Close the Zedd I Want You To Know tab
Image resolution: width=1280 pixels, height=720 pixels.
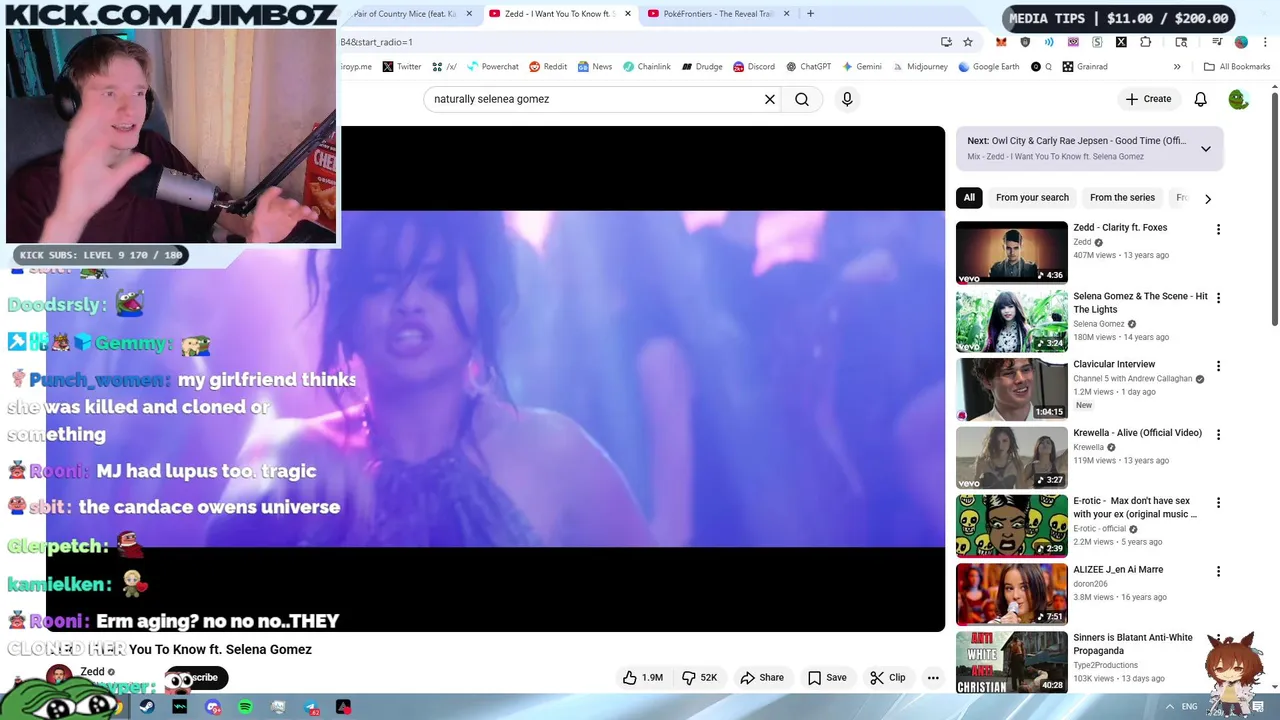coord(627,14)
